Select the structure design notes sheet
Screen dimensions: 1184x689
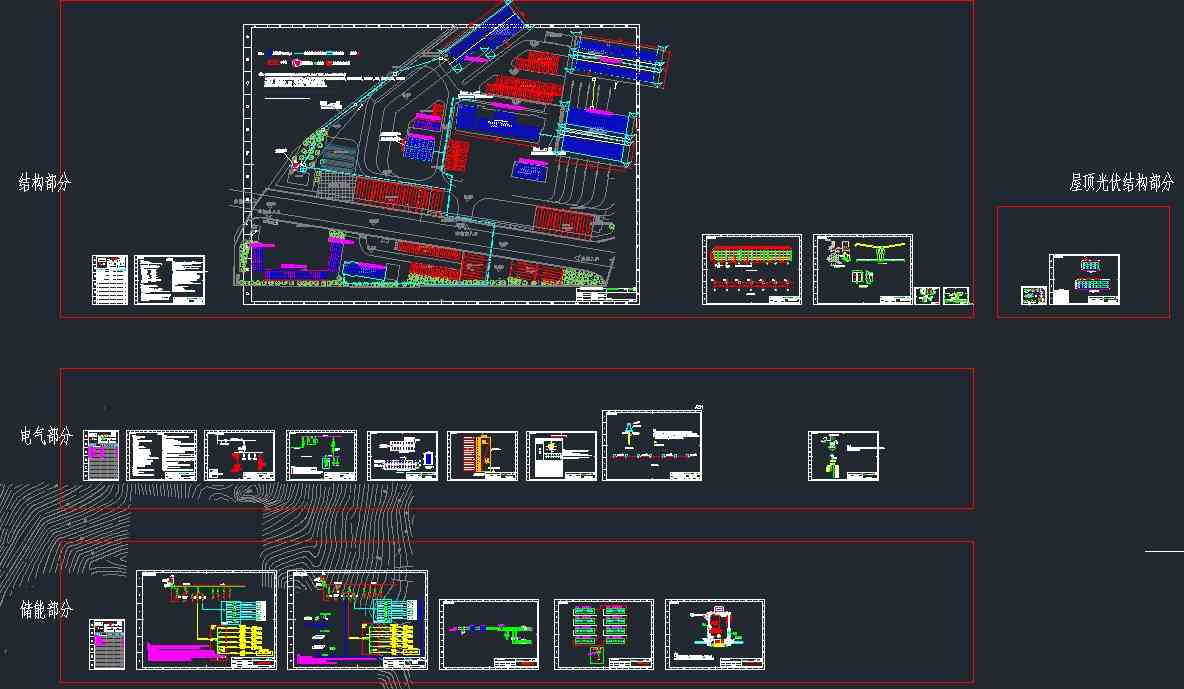coord(170,280)
